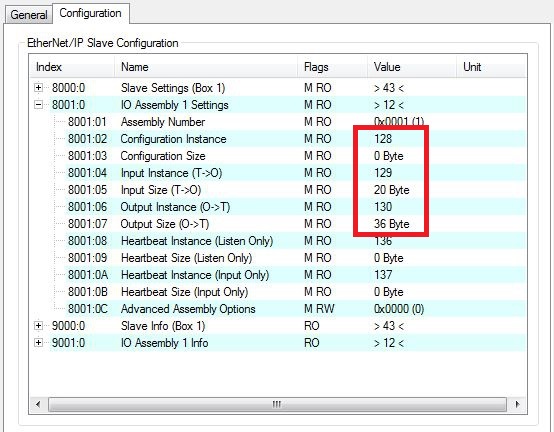
Task: Select the 8001:01 Assembly Number row
Action: (x=278, y=122)
